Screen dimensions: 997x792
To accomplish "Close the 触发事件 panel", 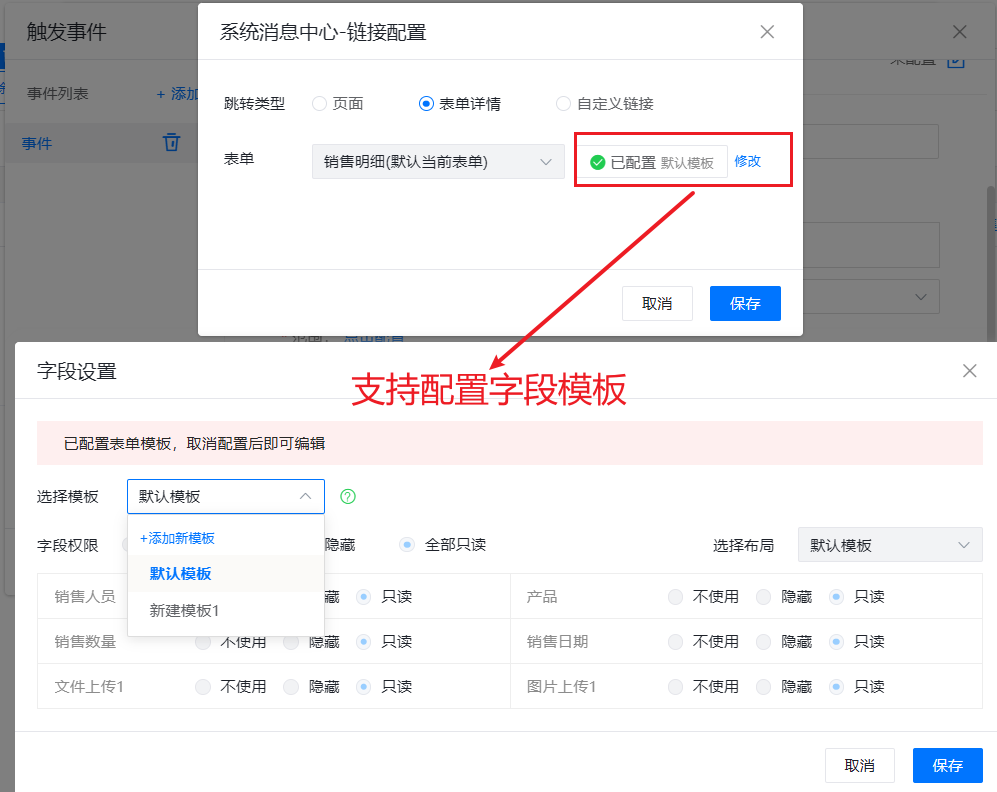I will (x=959, y=32).
